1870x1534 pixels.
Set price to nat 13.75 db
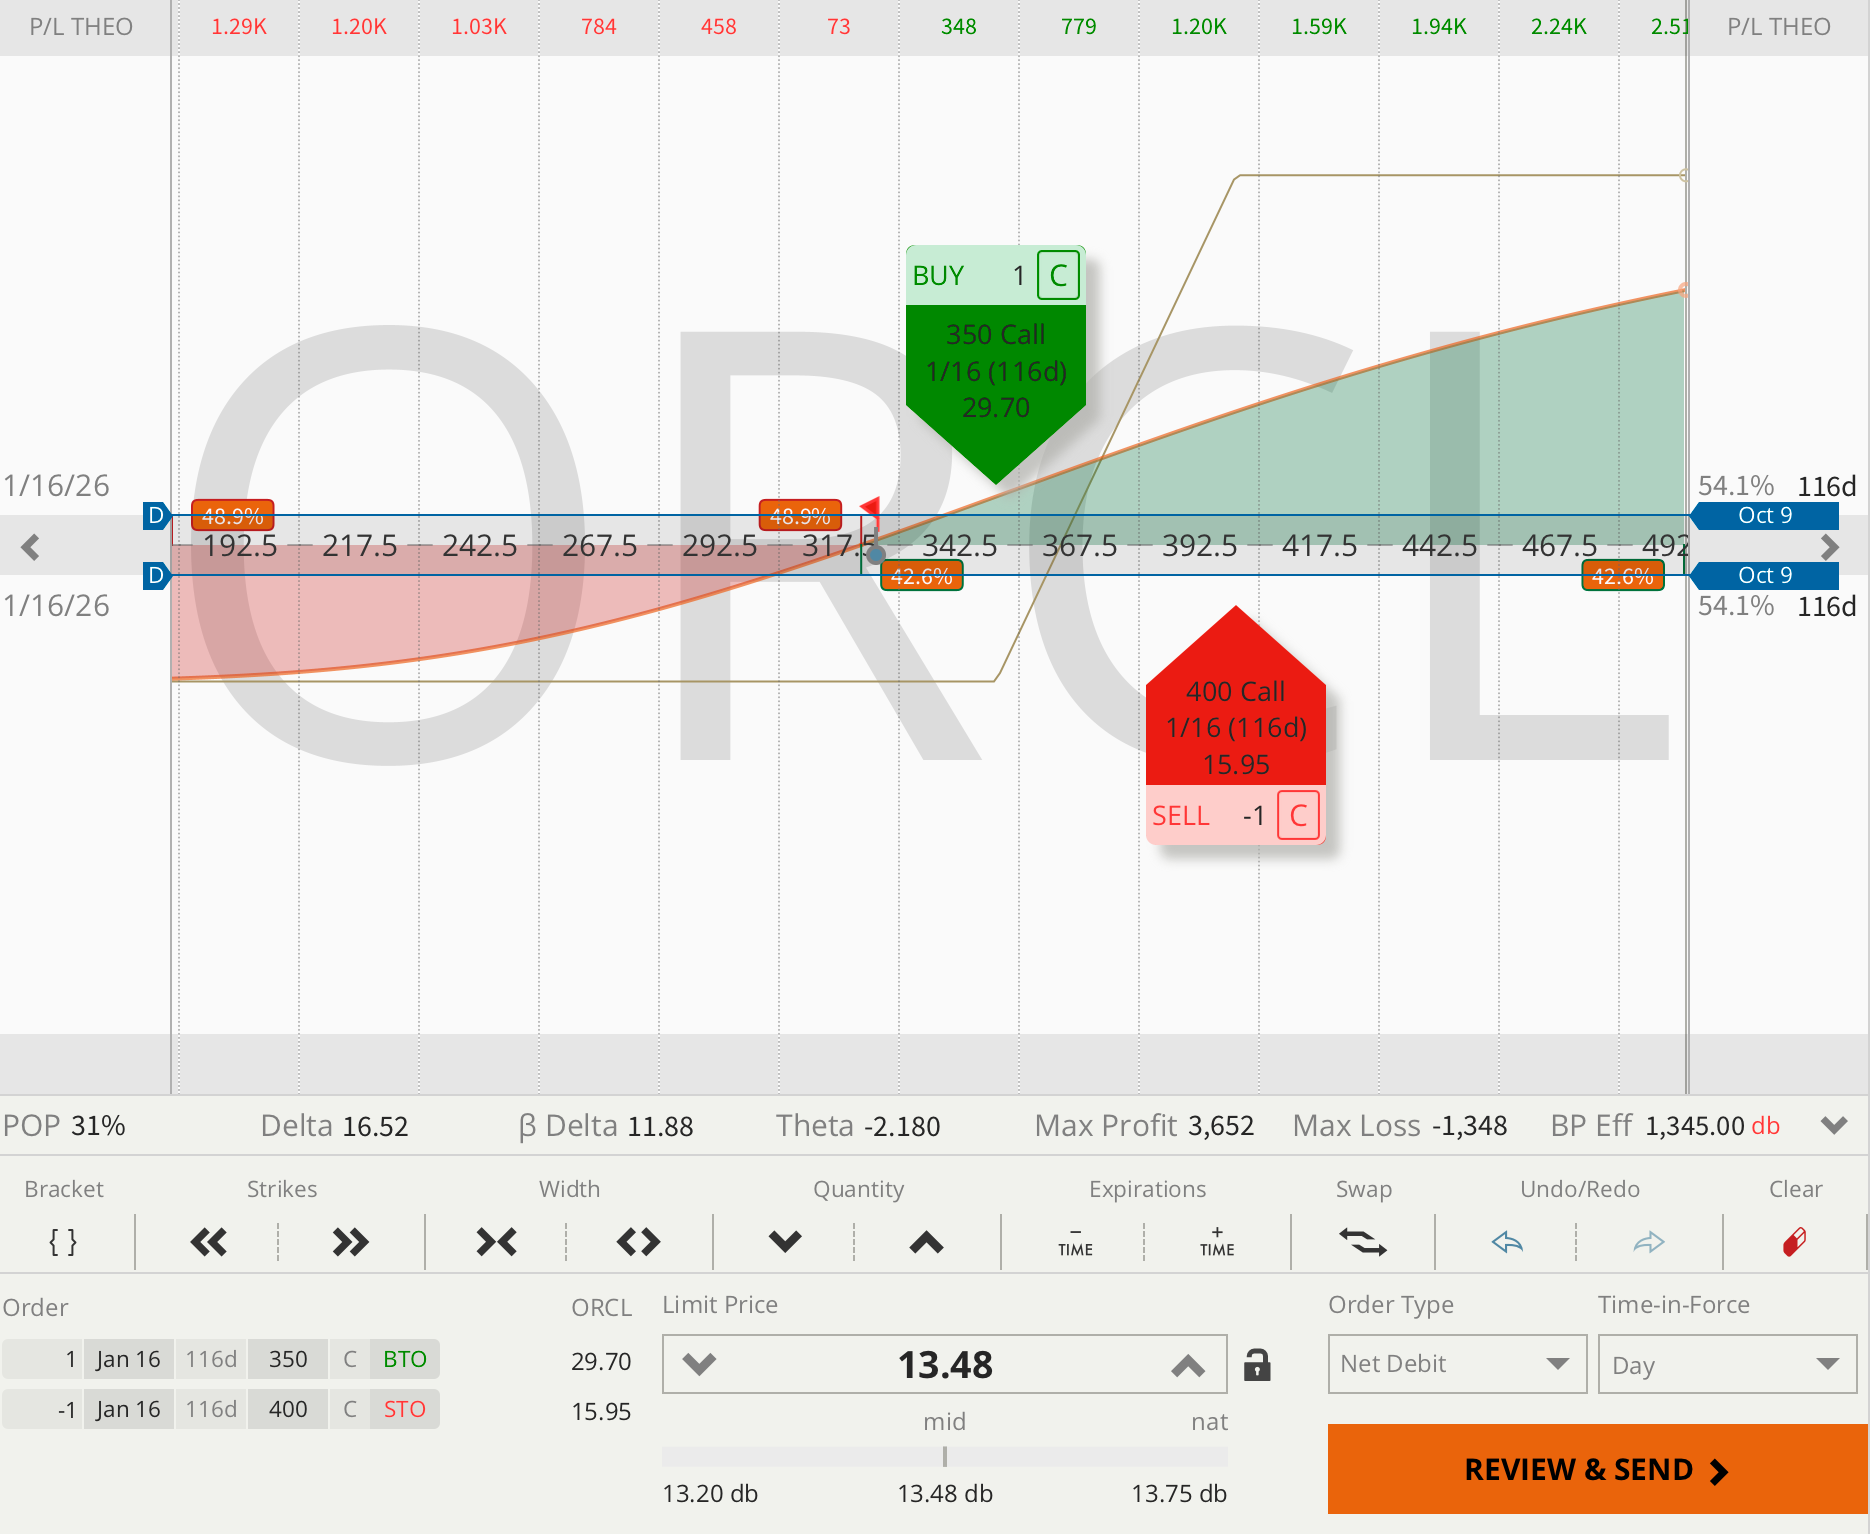coord(1179,1493)
